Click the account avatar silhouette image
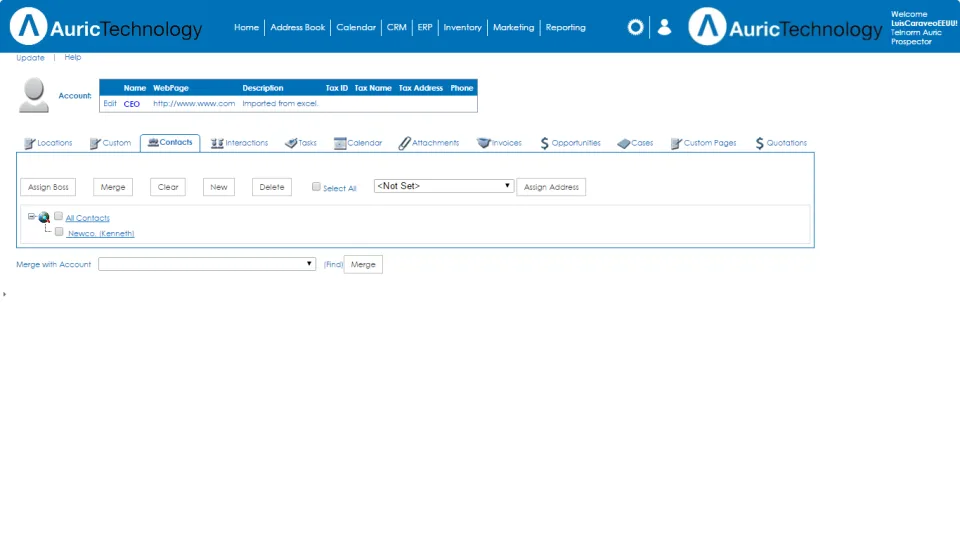The height and width of the screenshot is (540, 960). [34, 95]
